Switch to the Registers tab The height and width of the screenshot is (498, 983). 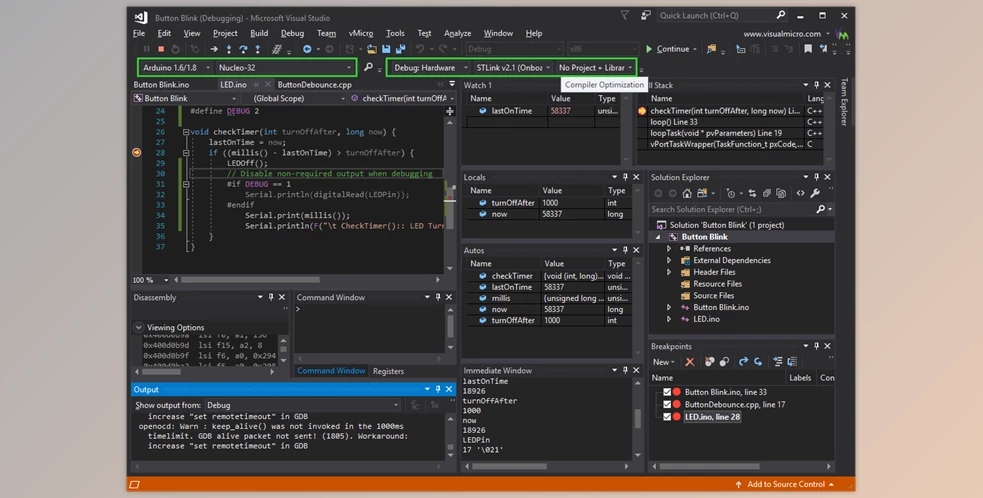coord(388,371)
